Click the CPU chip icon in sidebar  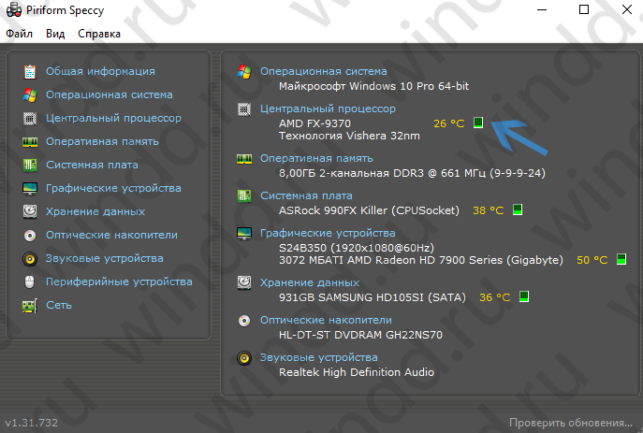(x=30, y=119)
